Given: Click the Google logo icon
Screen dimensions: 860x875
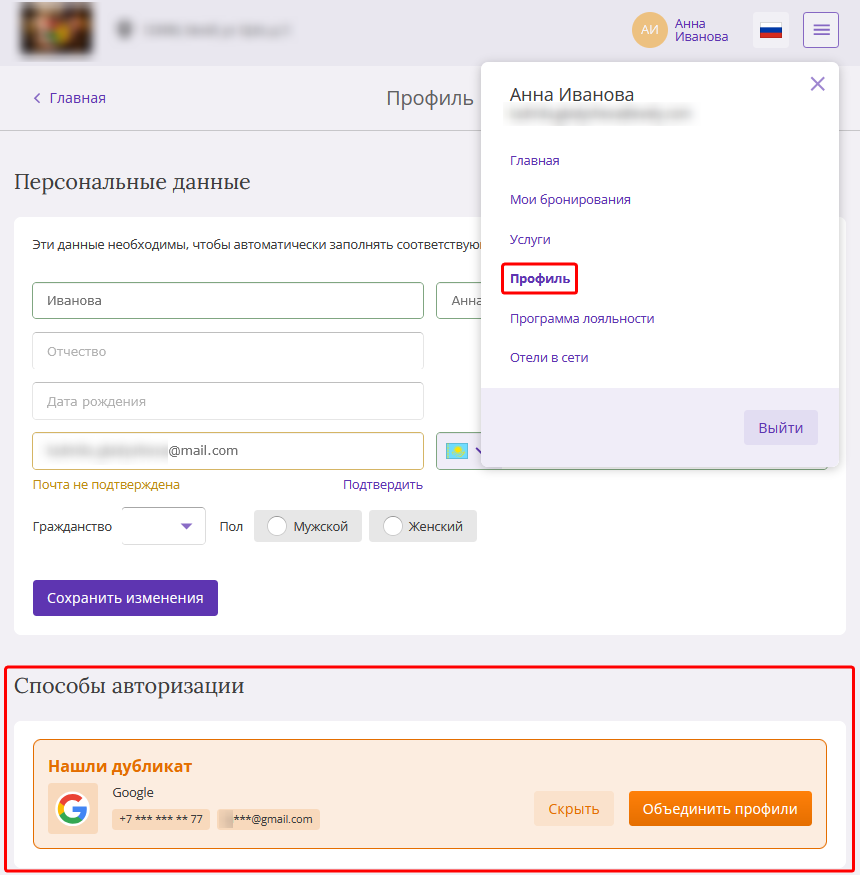Looking at the screenshot, I should tap(72, 808).
